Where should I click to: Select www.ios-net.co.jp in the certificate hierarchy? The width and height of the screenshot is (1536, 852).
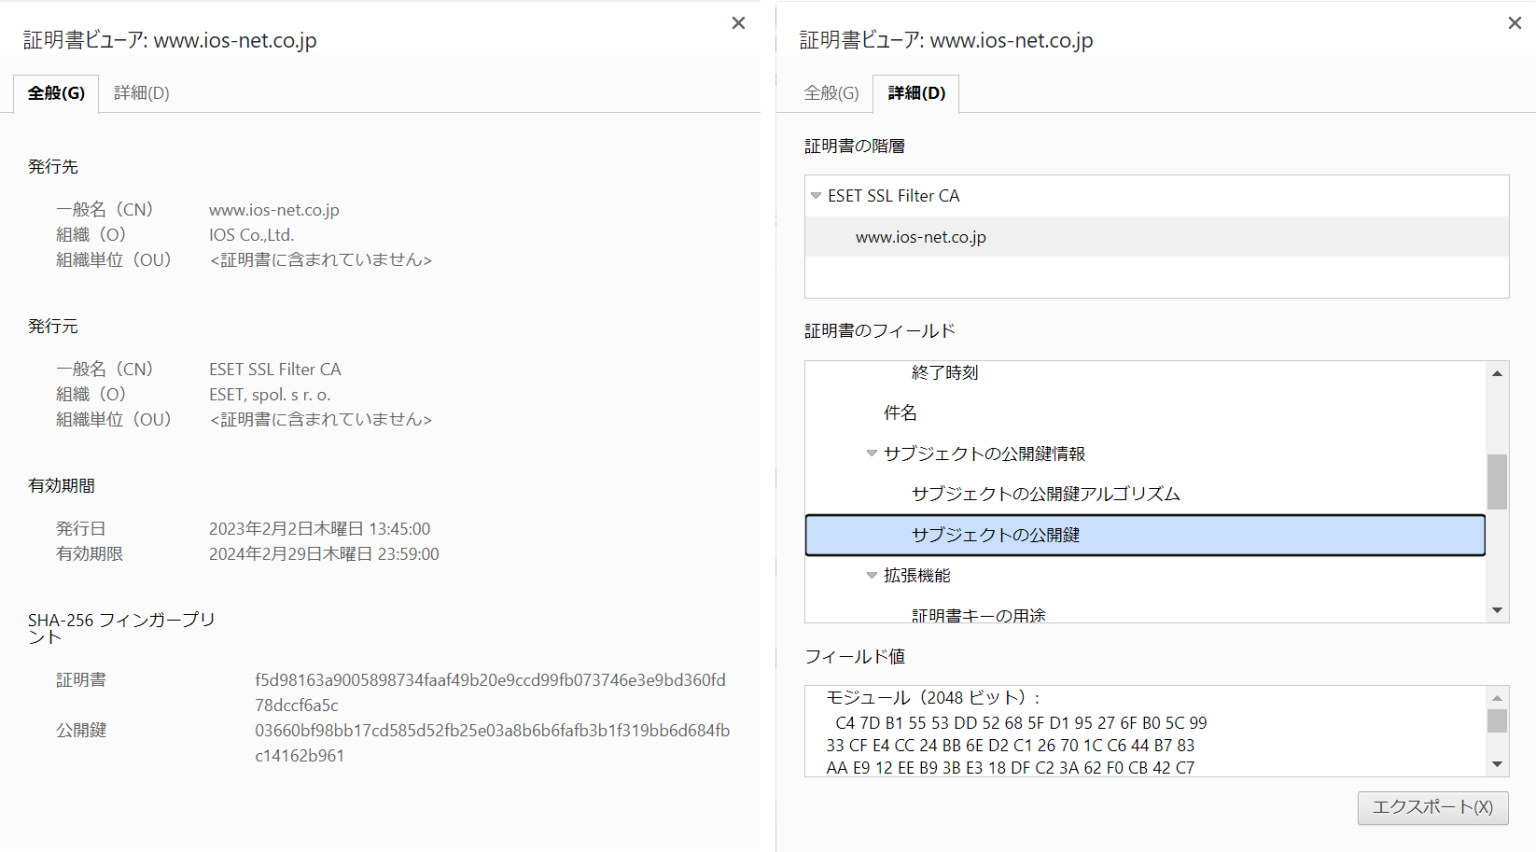(x=919, y=237)
